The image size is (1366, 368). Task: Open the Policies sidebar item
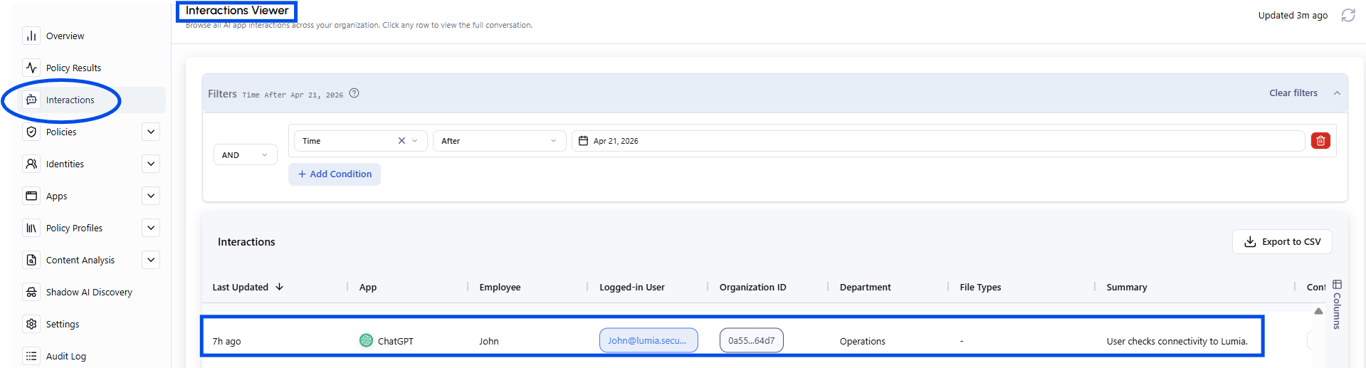click(61, 132)
